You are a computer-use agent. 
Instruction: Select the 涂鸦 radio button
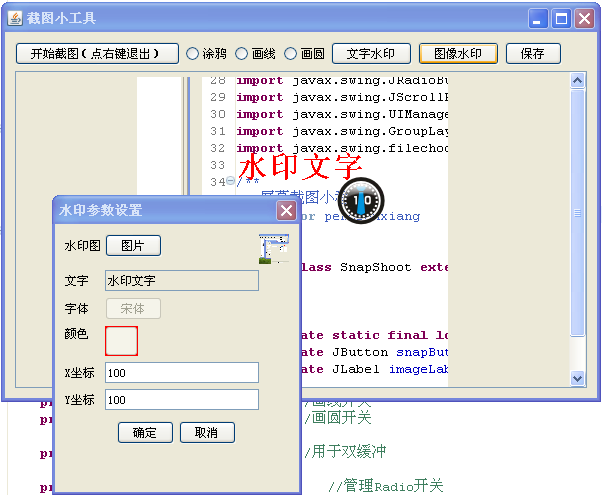tap(192, 53)
